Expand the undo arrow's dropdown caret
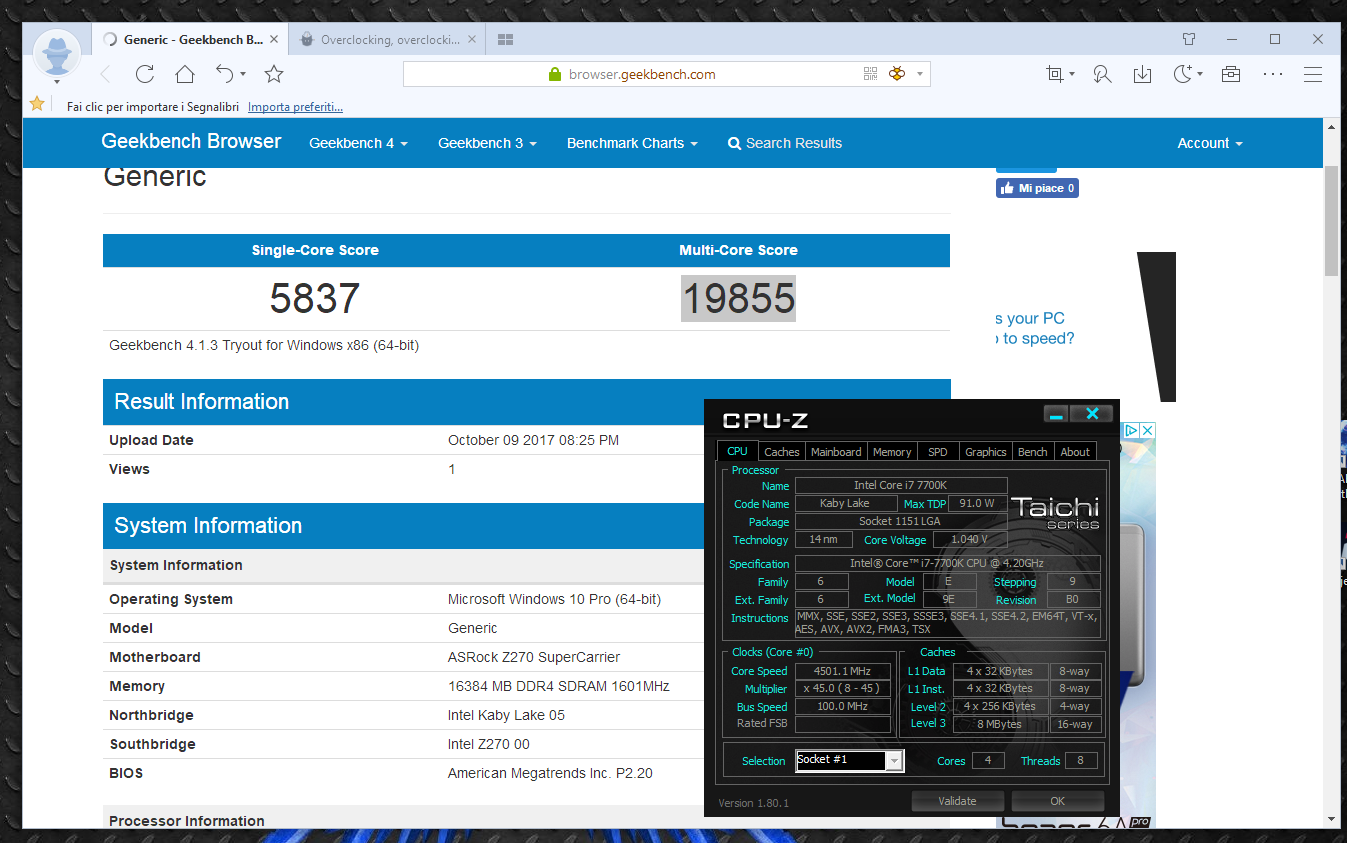The image size is (1347, 843). click(243, 74)
